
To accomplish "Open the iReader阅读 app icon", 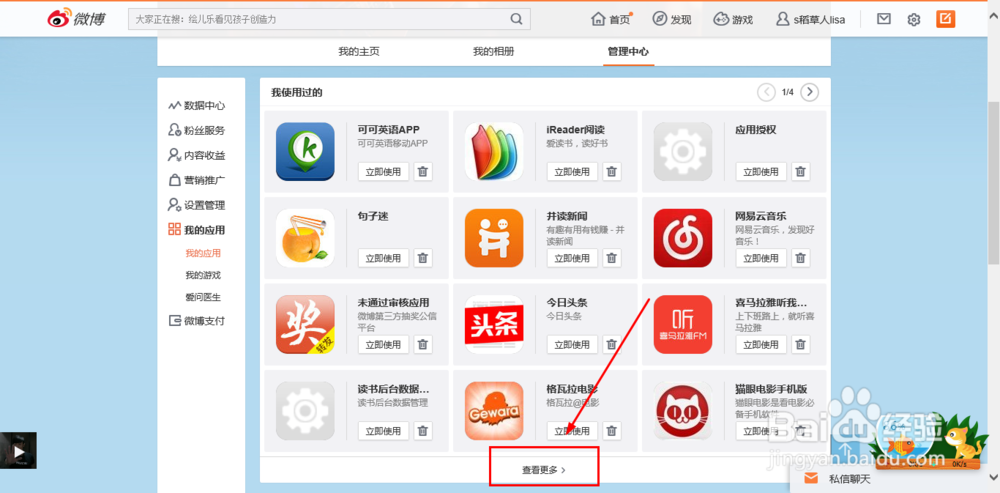I will click(494, 152).
